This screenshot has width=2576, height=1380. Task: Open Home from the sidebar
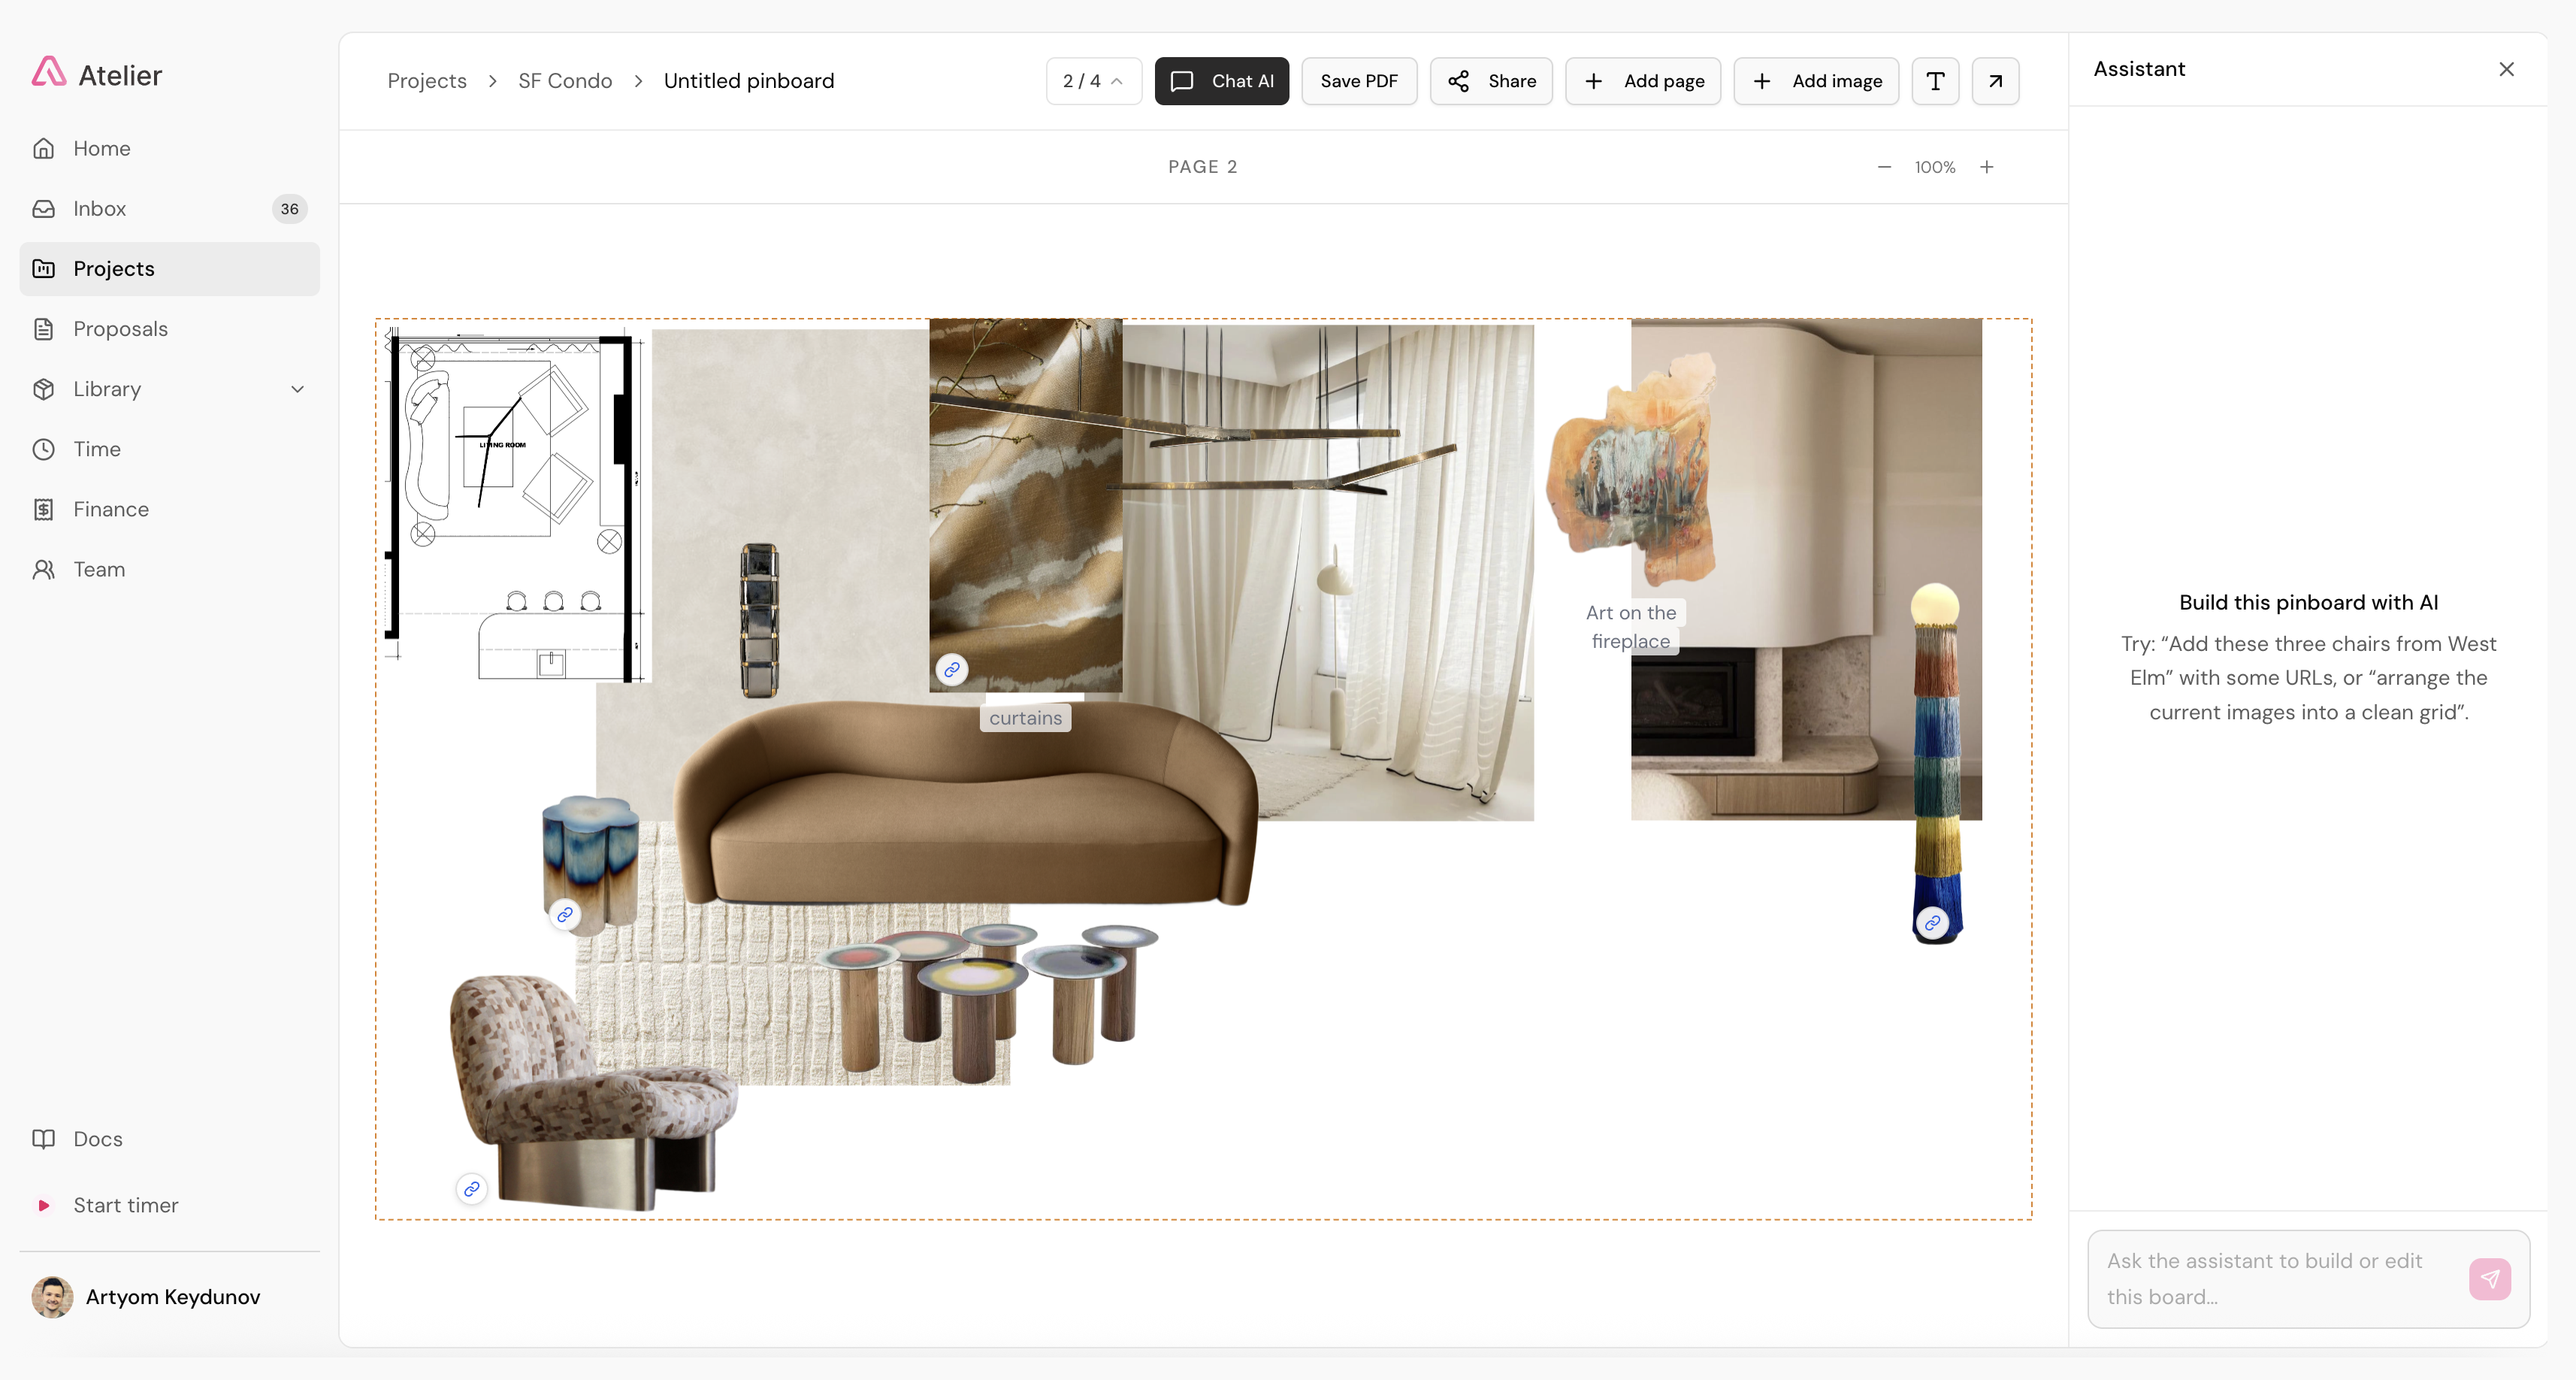pyautogui.click(x=169, y=148)
